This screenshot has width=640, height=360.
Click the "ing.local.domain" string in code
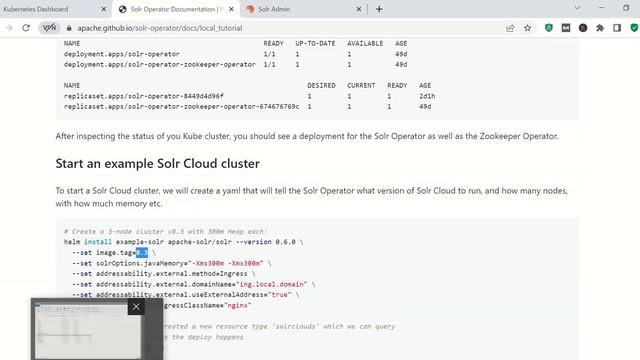click(x=271, y=284)
